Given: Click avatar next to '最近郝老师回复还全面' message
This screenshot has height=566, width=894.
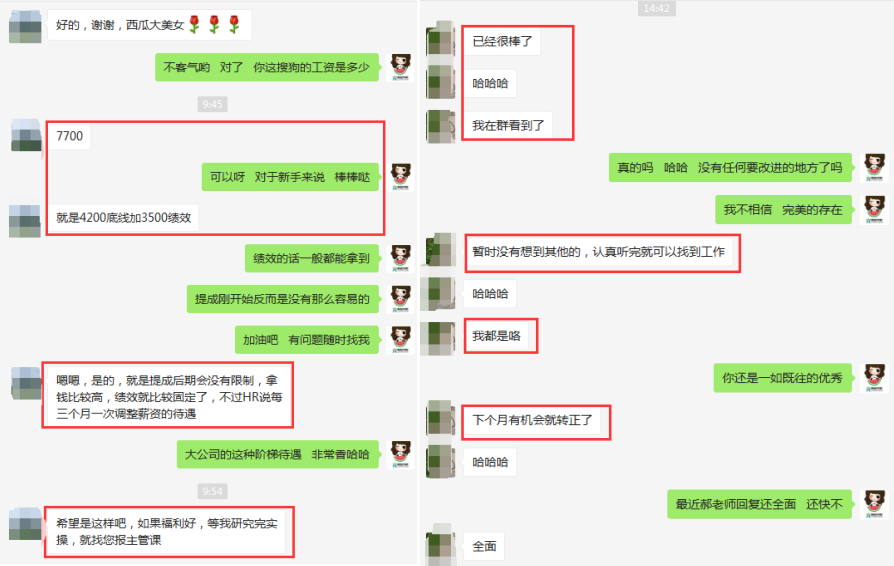Looking at the screenshot, I should click(x=874, y=504).
